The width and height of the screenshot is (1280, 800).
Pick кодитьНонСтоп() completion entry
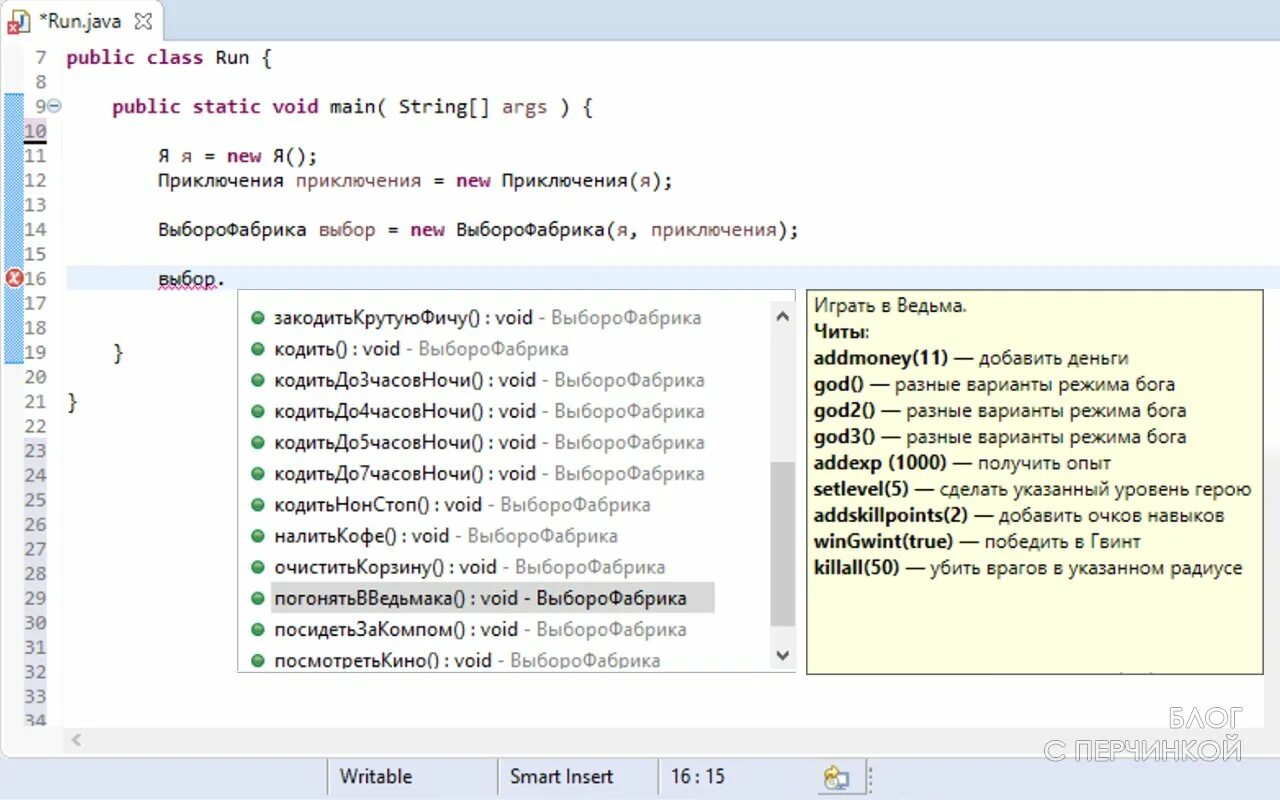[x=462, y=505]
